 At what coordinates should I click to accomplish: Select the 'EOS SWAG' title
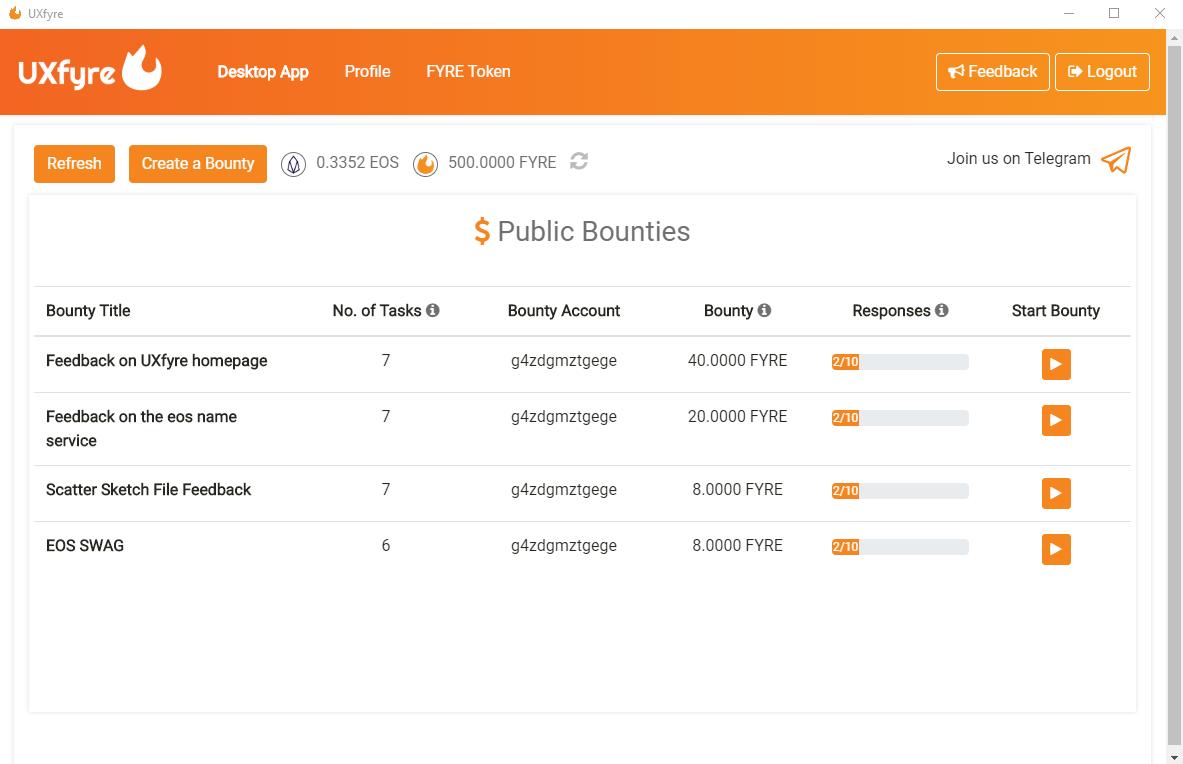click(84, 545)
